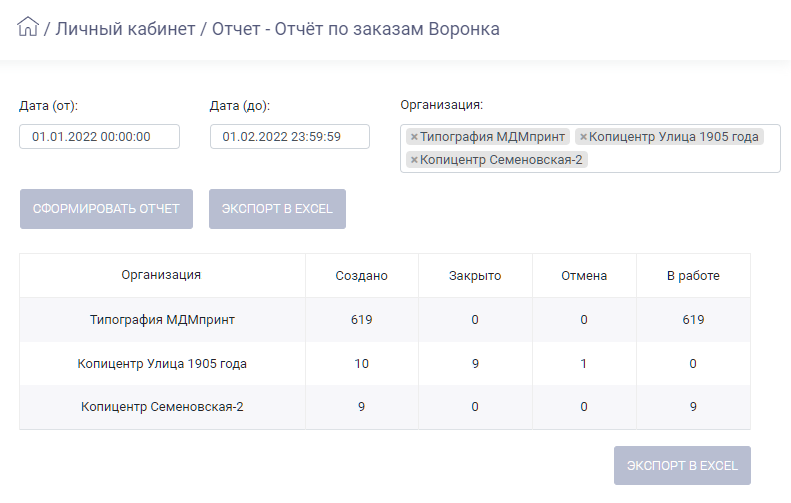This screenshot has height=503, width=791.
Task: Select the Закрыто column header
Action: tap(475, 275)
